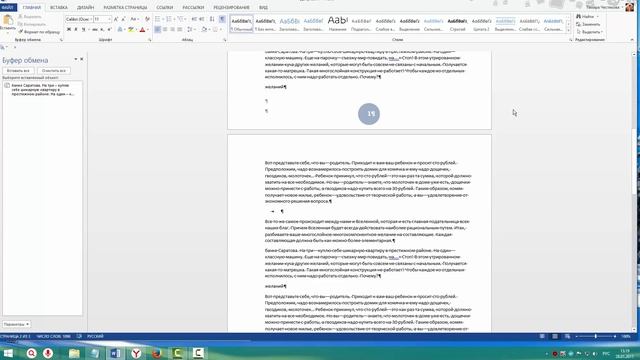Justify the text
The width and height of the screenshot is (640, 360).
(180, 29)
